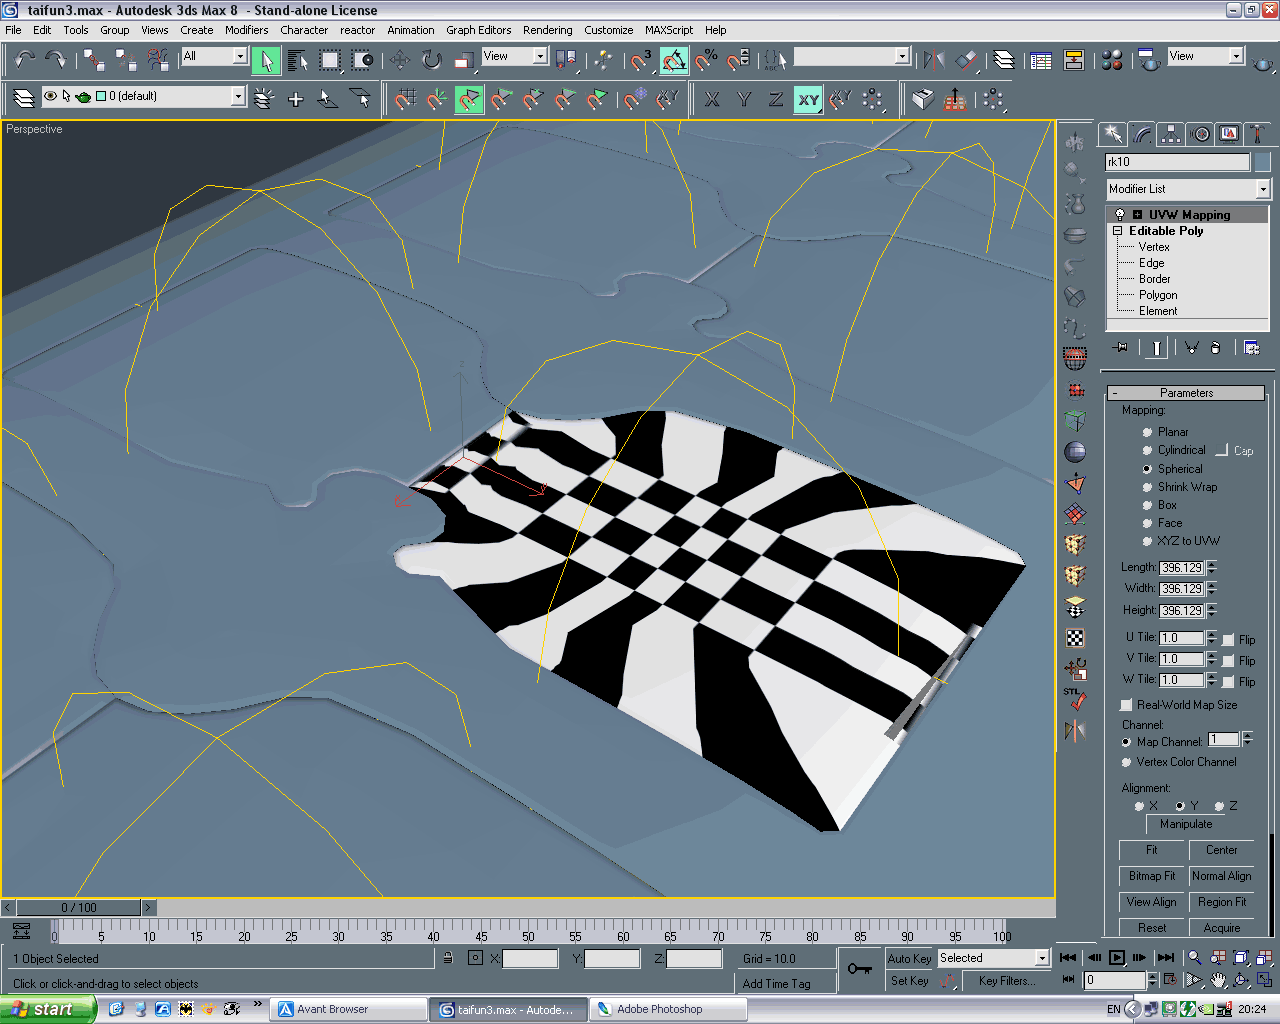The height and width of the screenshot is (1024, 1280).
Task: Click Configure Modifier Sets icon
Action: pos(1251,348)
